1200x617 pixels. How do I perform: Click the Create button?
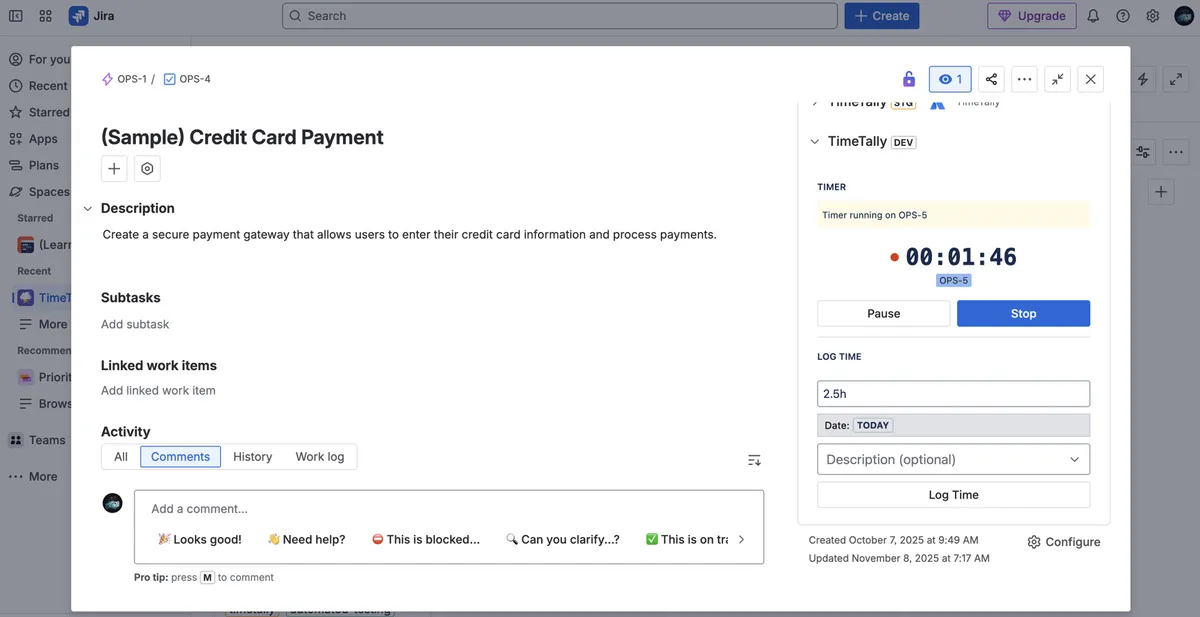[882, 16]
